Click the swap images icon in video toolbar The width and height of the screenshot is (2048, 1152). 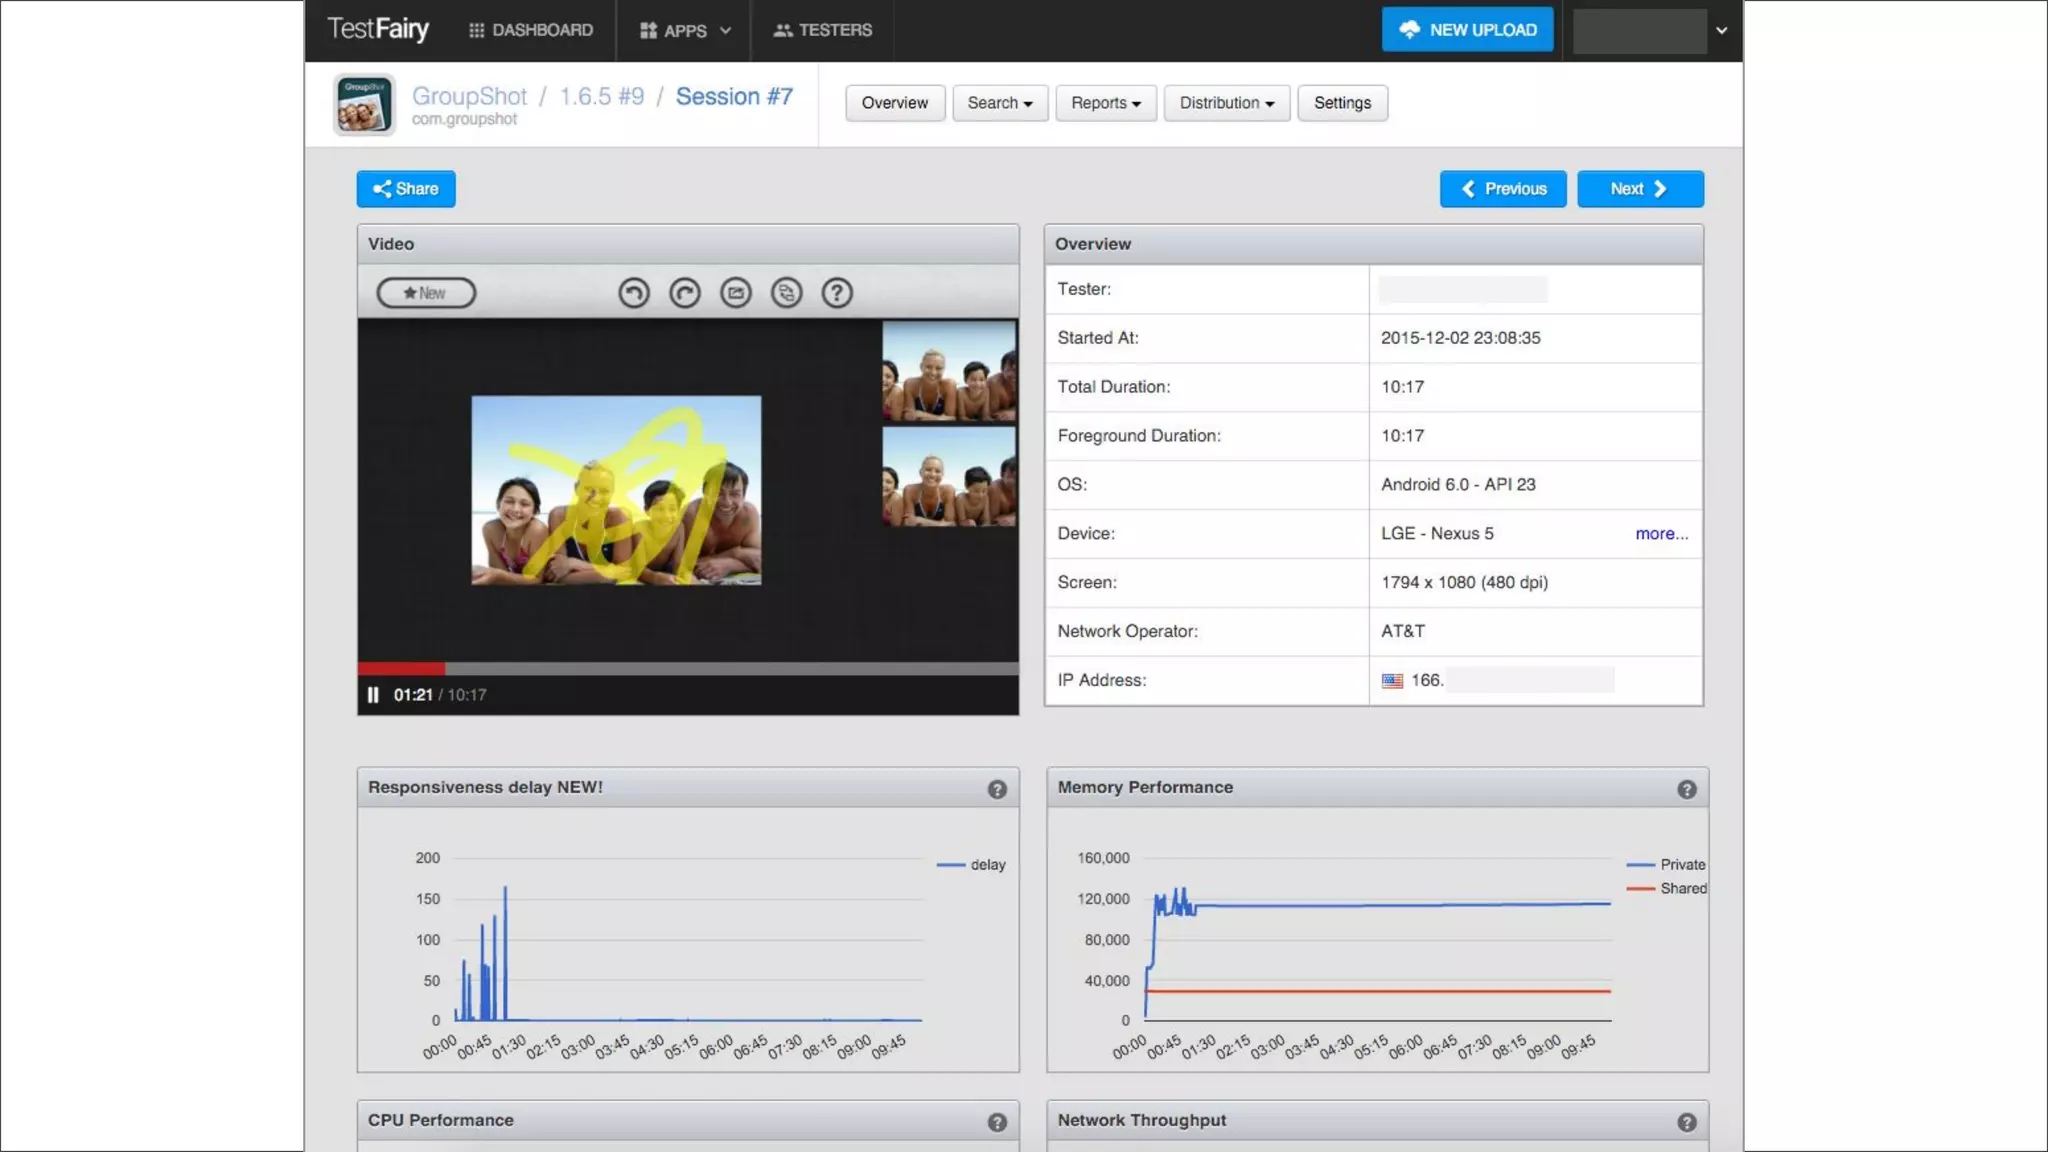tap(787, 293)
